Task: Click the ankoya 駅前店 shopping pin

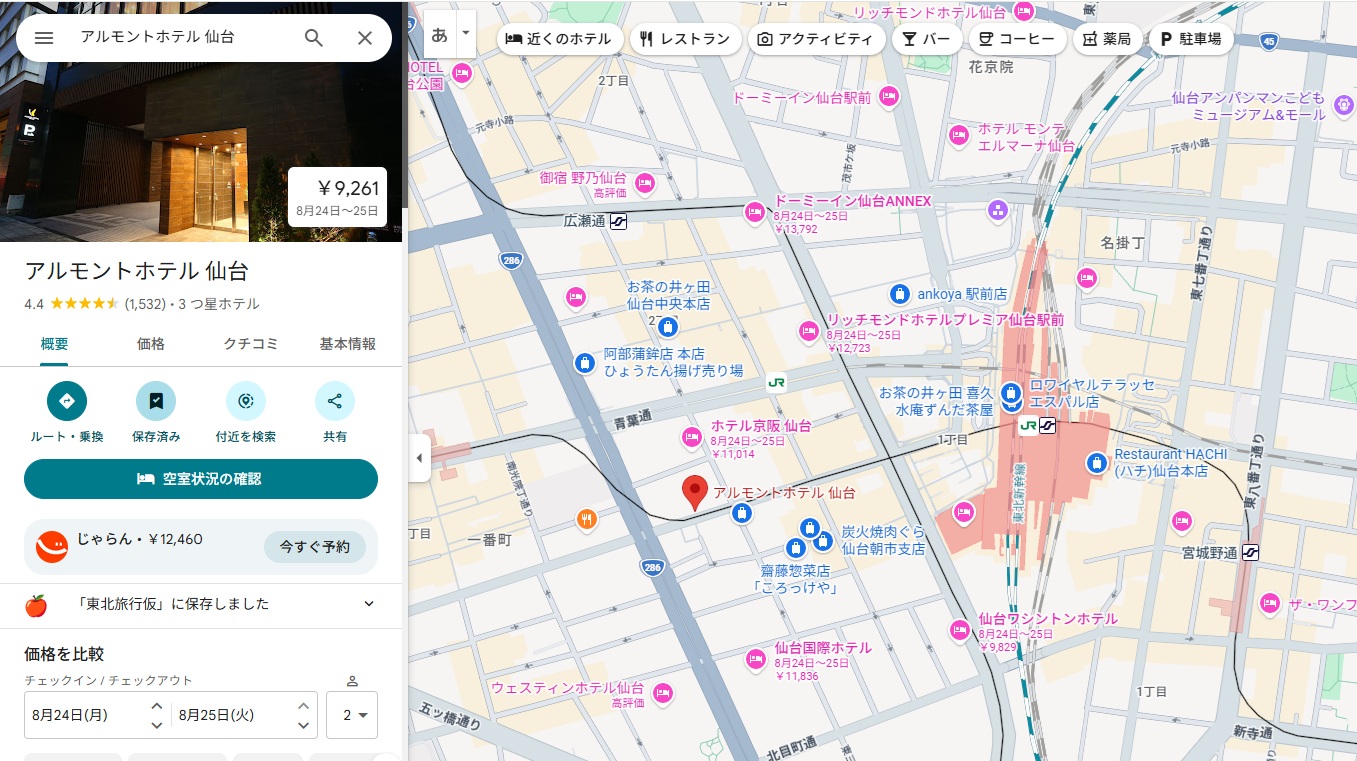Action: pos(899,294)
